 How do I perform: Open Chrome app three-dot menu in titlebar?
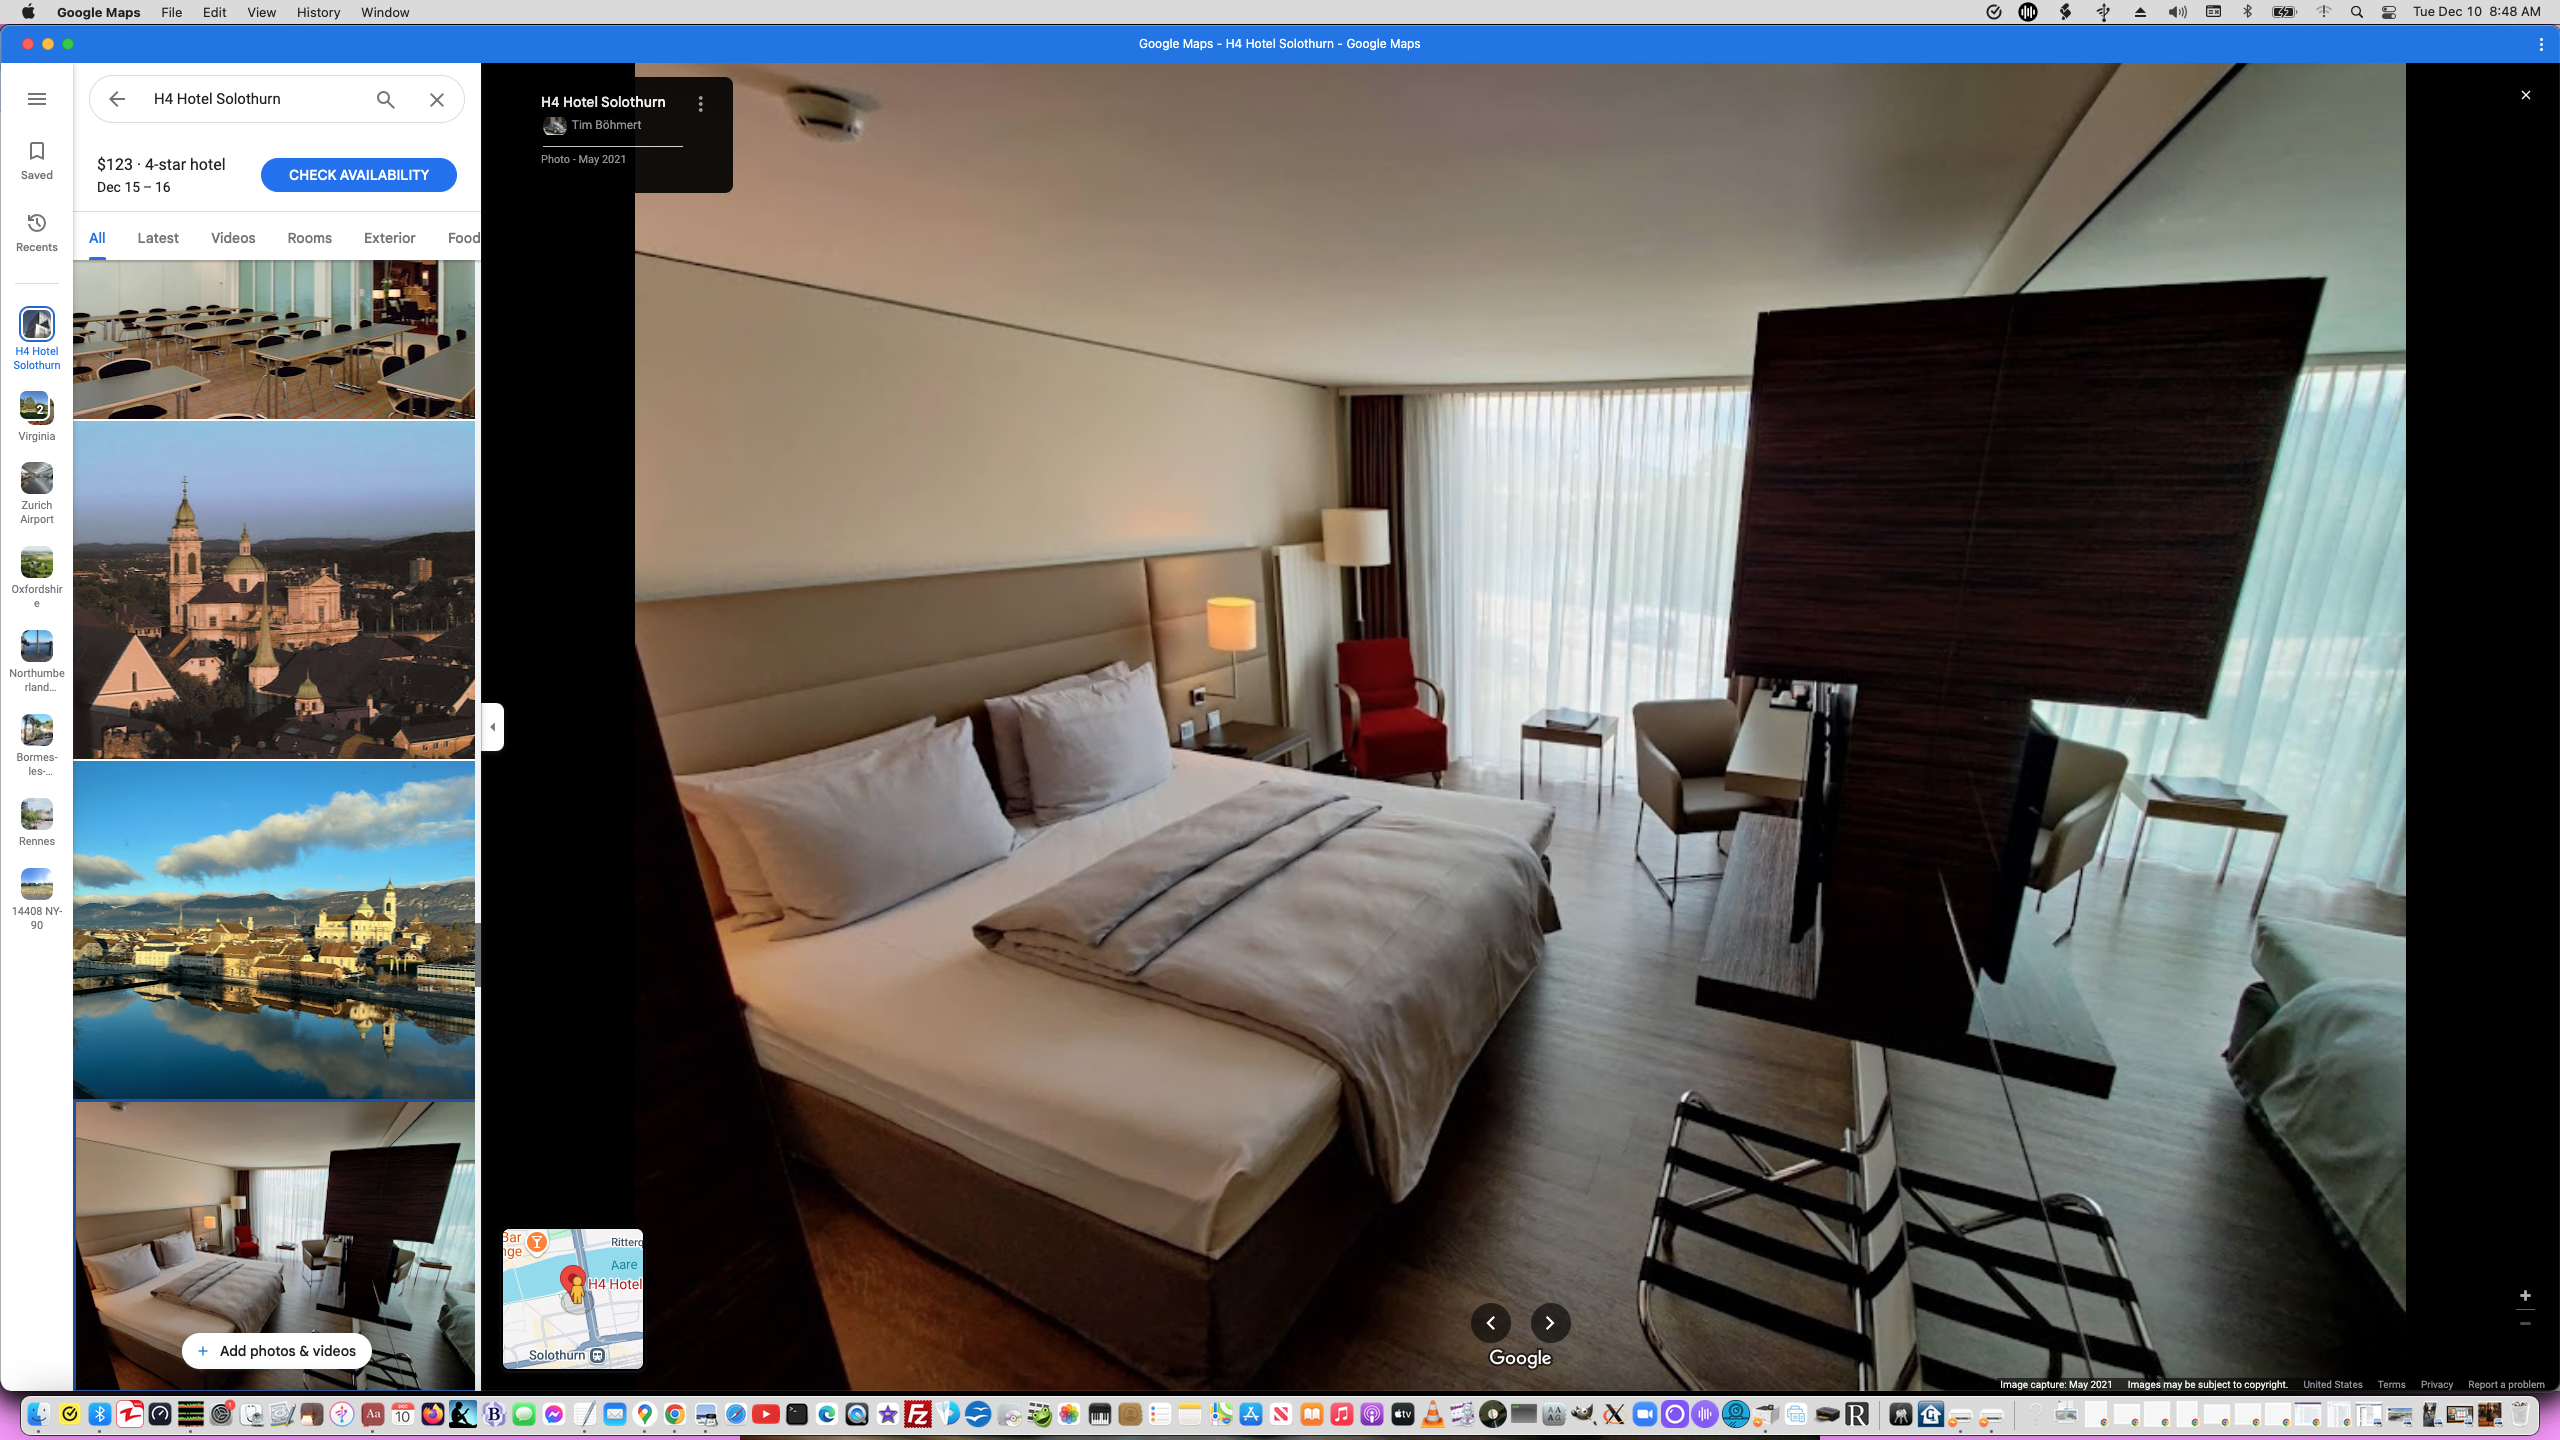(2541, 44)
